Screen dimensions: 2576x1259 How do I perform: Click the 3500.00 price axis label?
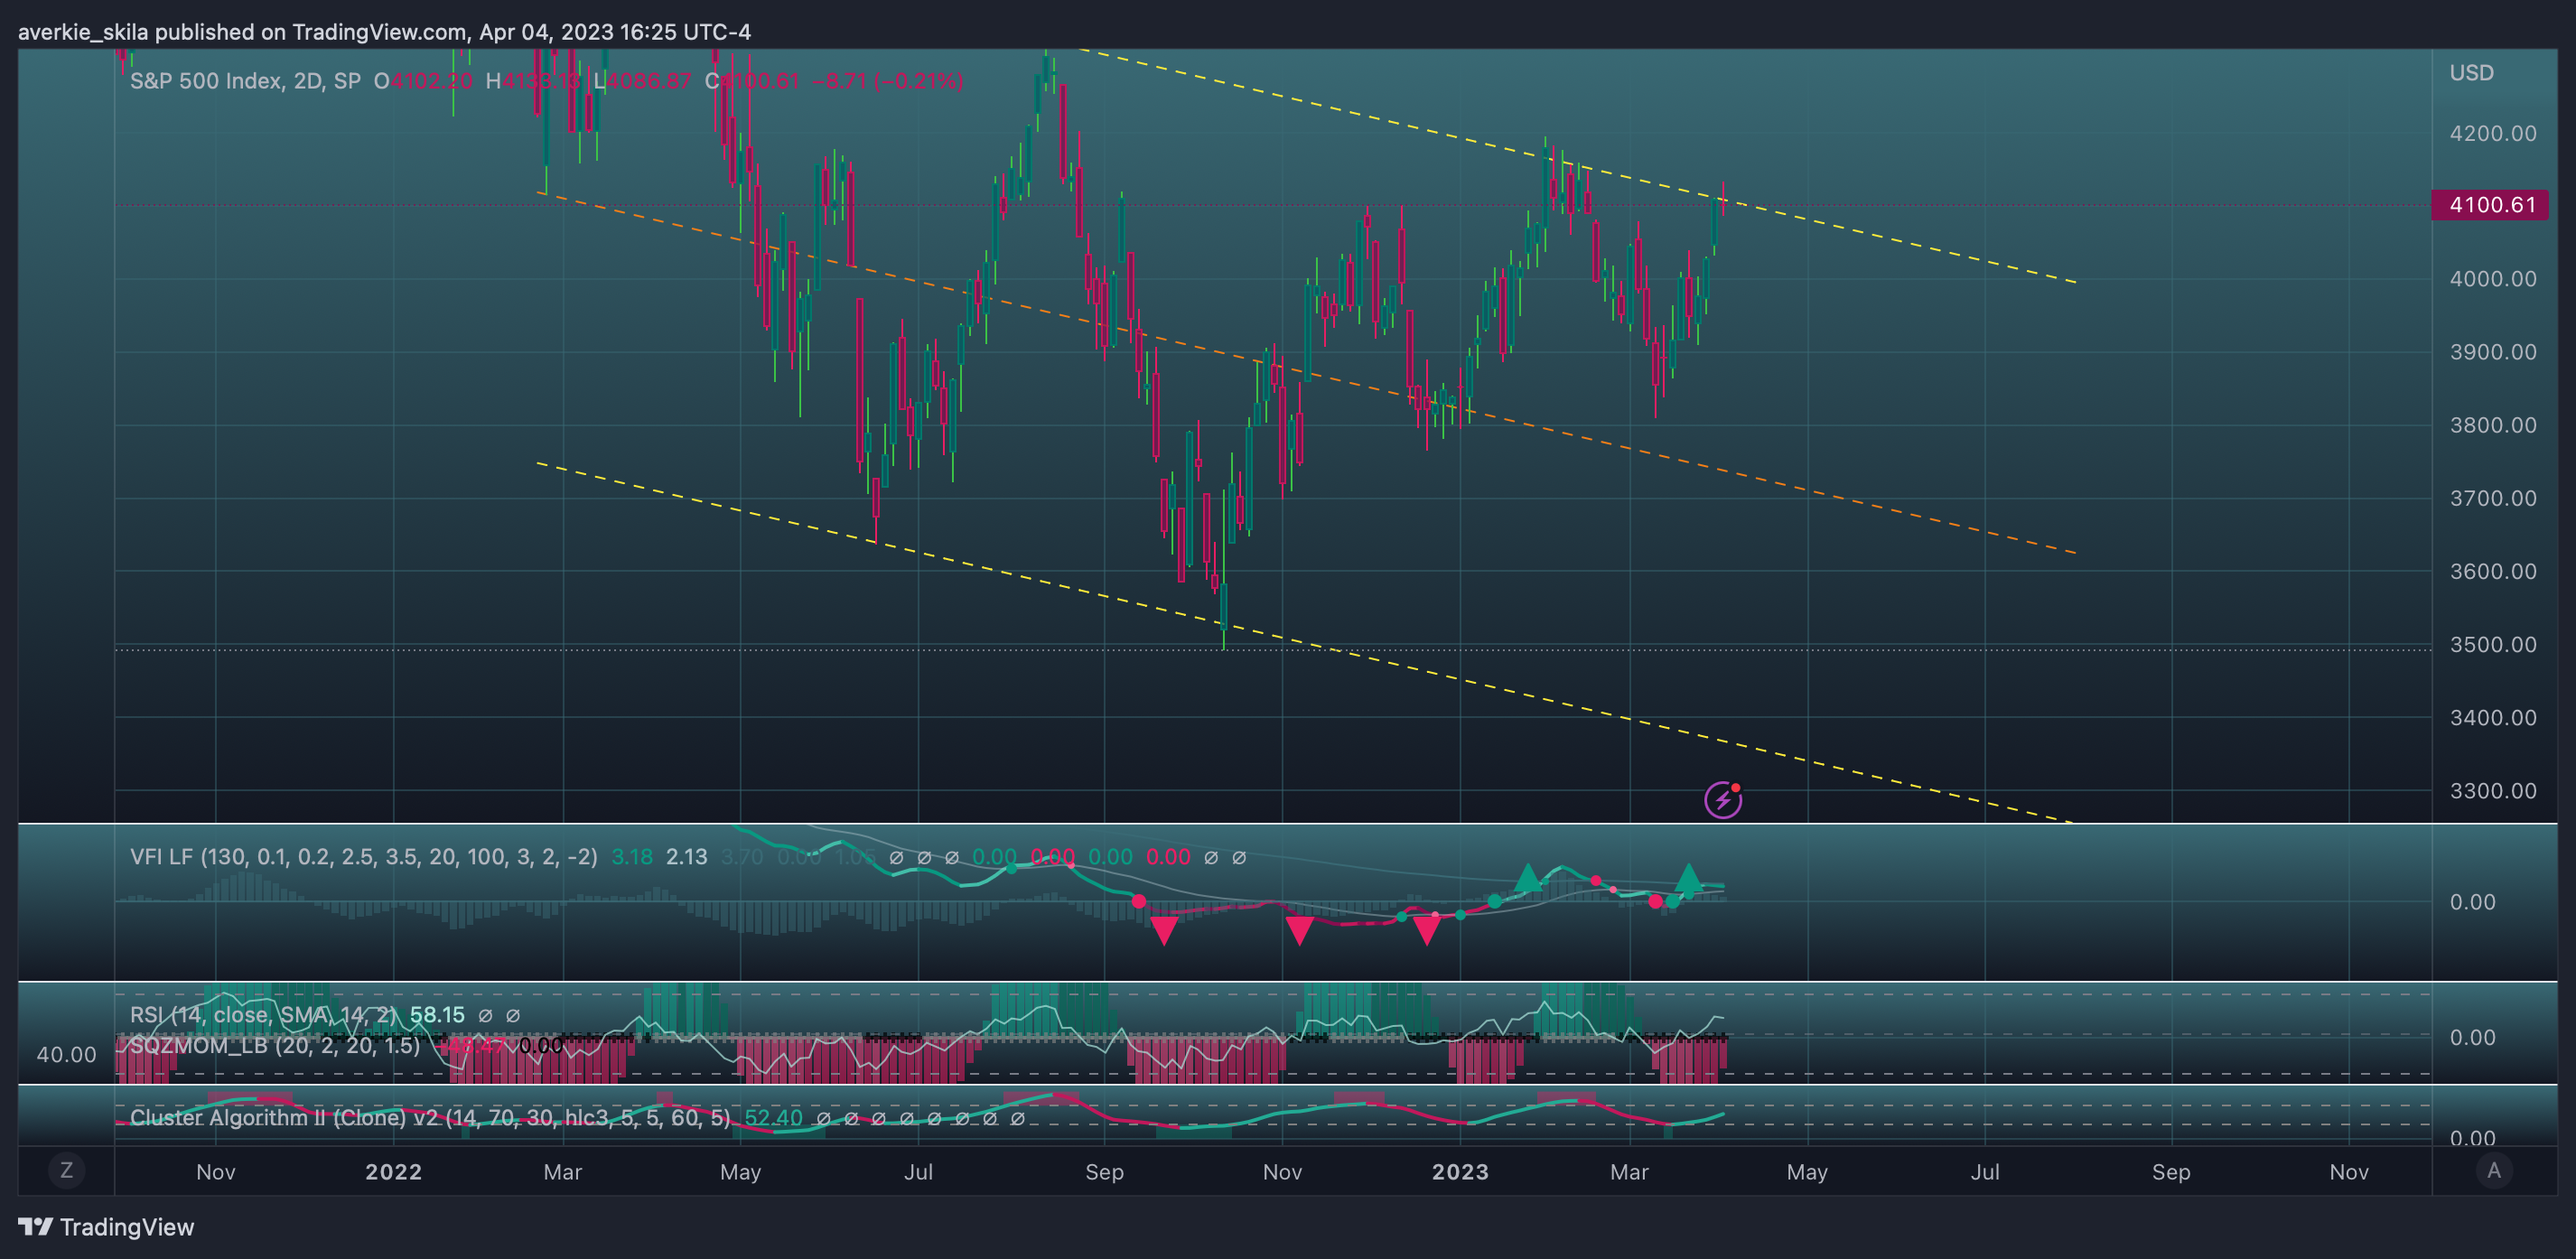pos(2492,644)
